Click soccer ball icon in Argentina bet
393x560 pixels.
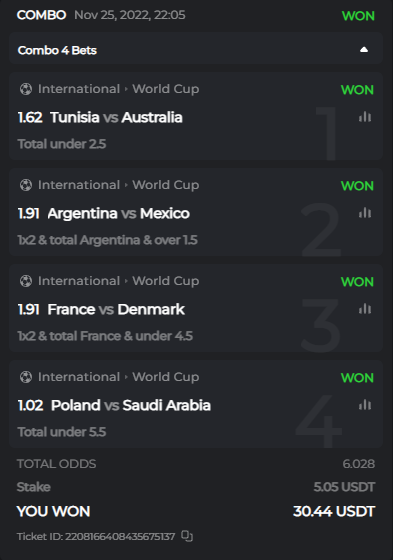click(x=26, y=185)
